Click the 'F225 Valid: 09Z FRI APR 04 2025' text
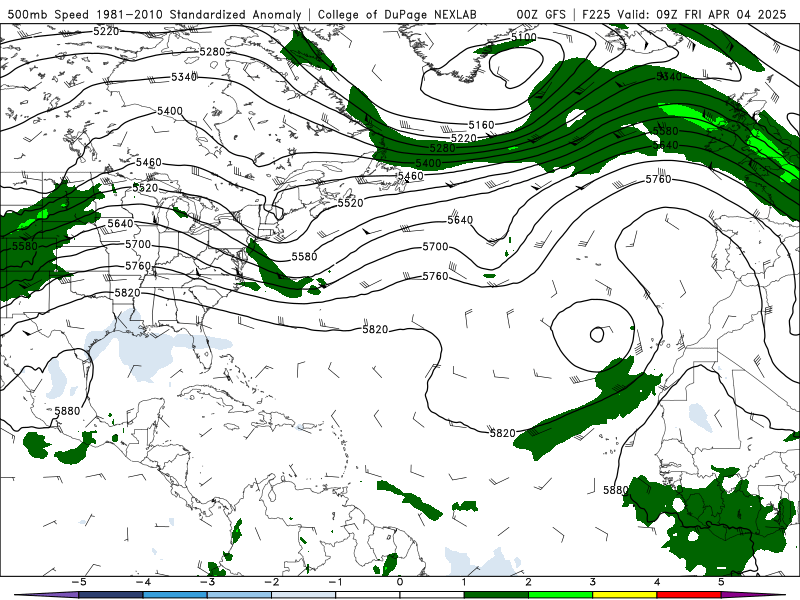Screen dimensions: 800x600 pyautogui.click(x=684, y=14)
